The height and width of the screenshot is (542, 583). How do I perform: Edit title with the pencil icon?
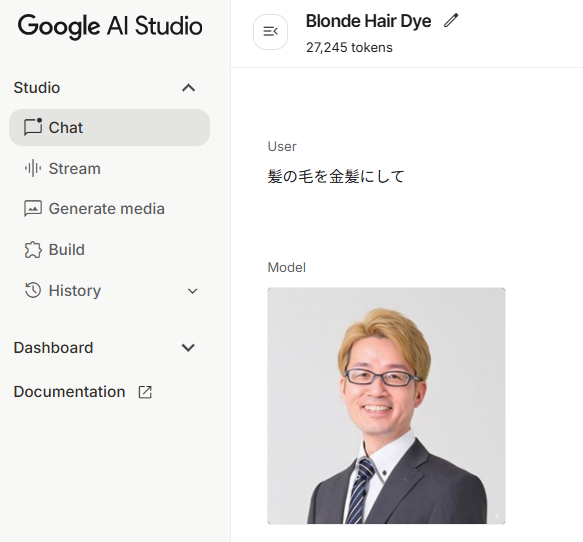point(451,20)
